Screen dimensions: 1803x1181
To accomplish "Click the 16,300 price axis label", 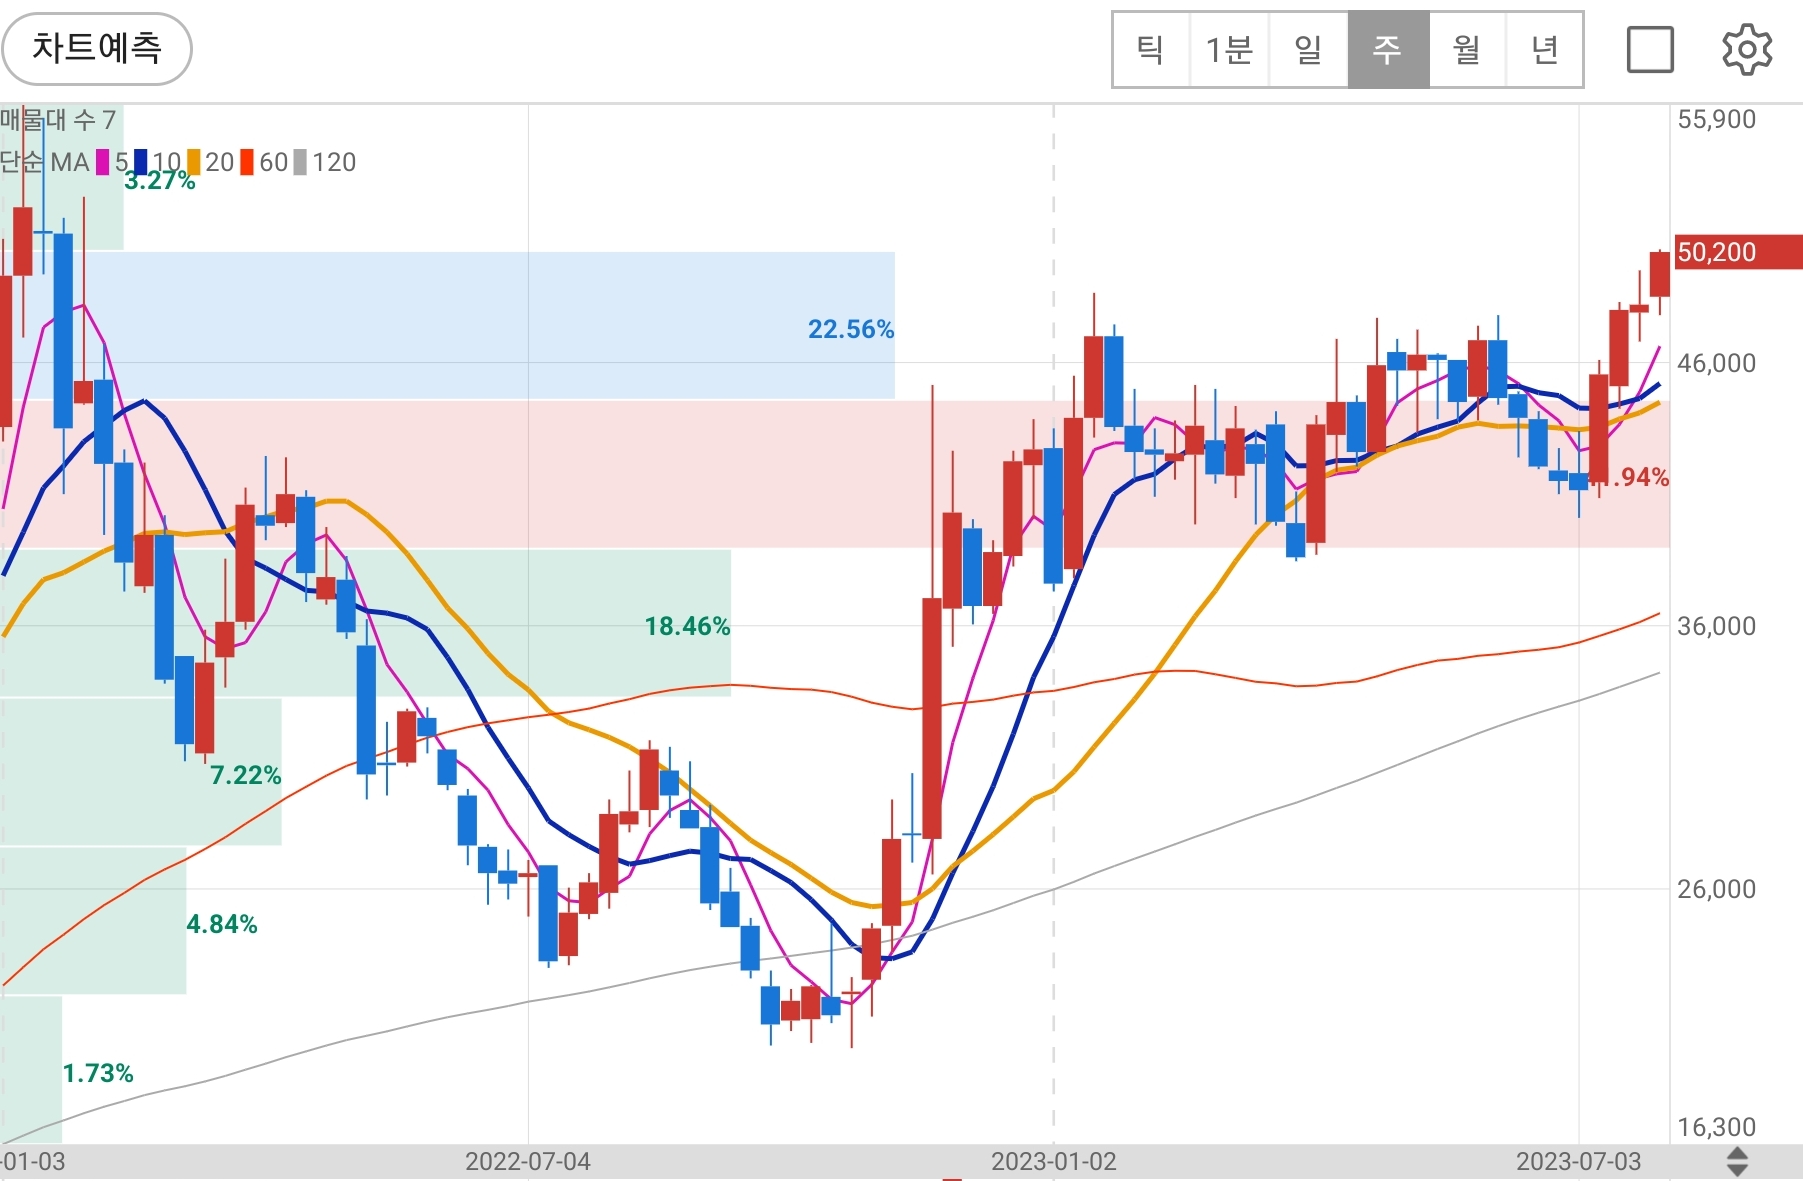I will point(1717,1127).
